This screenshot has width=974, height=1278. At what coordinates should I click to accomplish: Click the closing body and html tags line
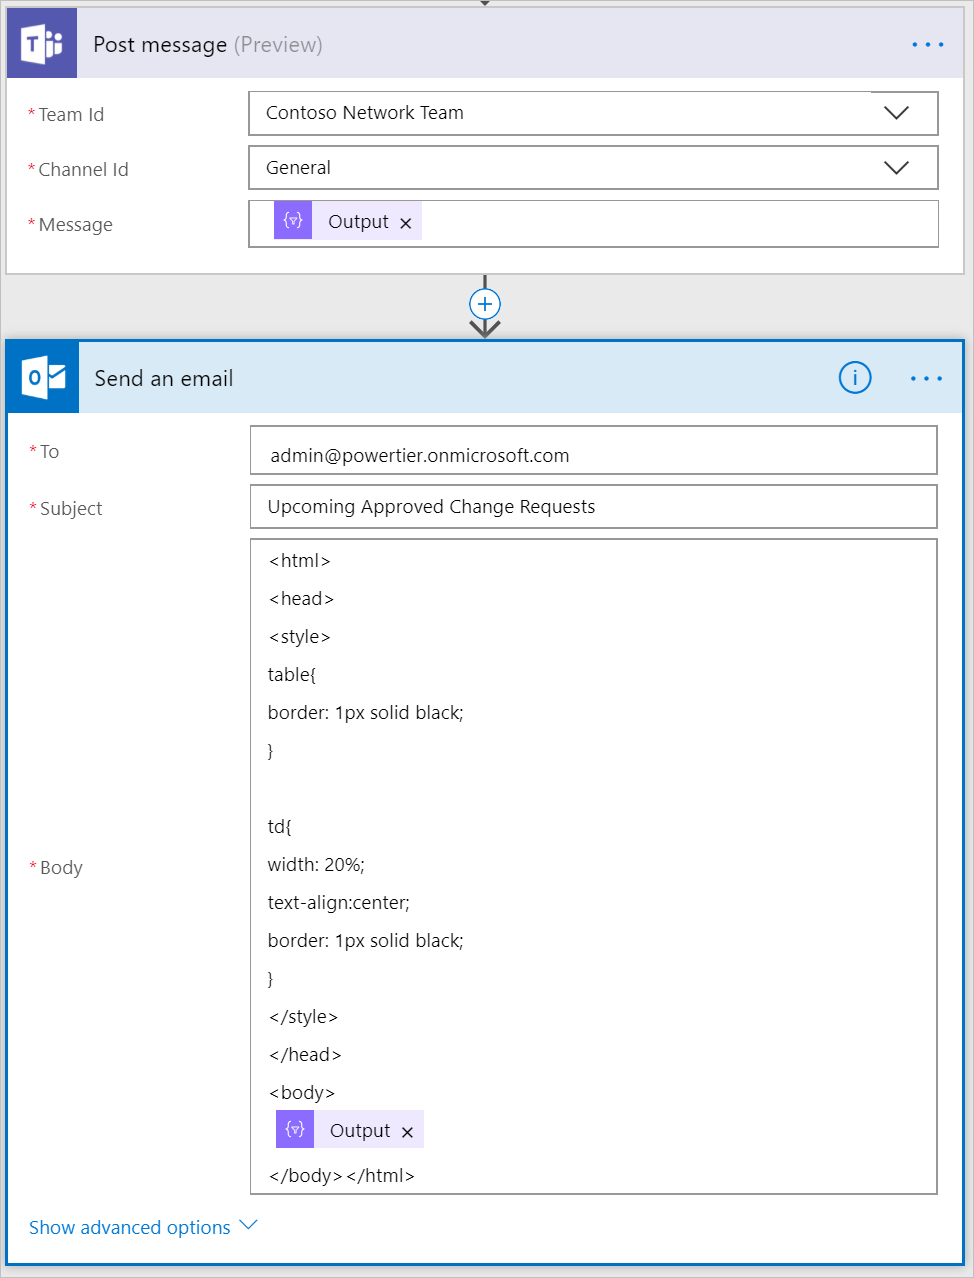[342, 1175]
